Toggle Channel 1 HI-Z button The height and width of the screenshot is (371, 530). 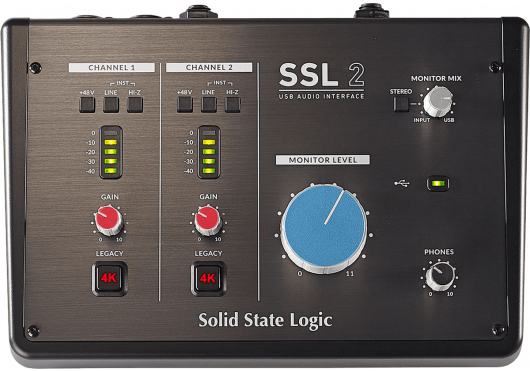coord(135,105)
